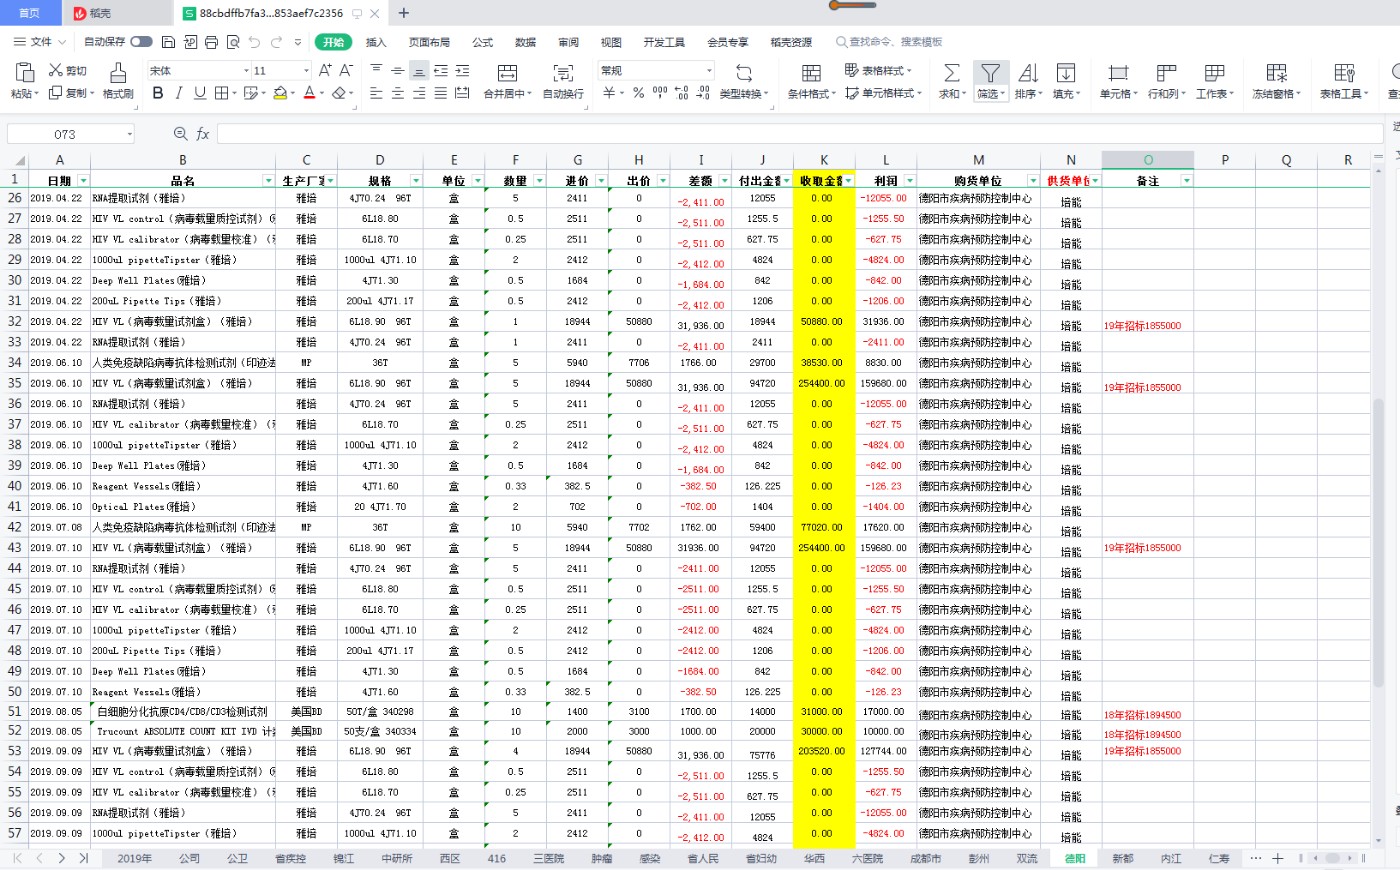Open a new document tab with plus
The image size is (1400, 870).
[404, 13]
